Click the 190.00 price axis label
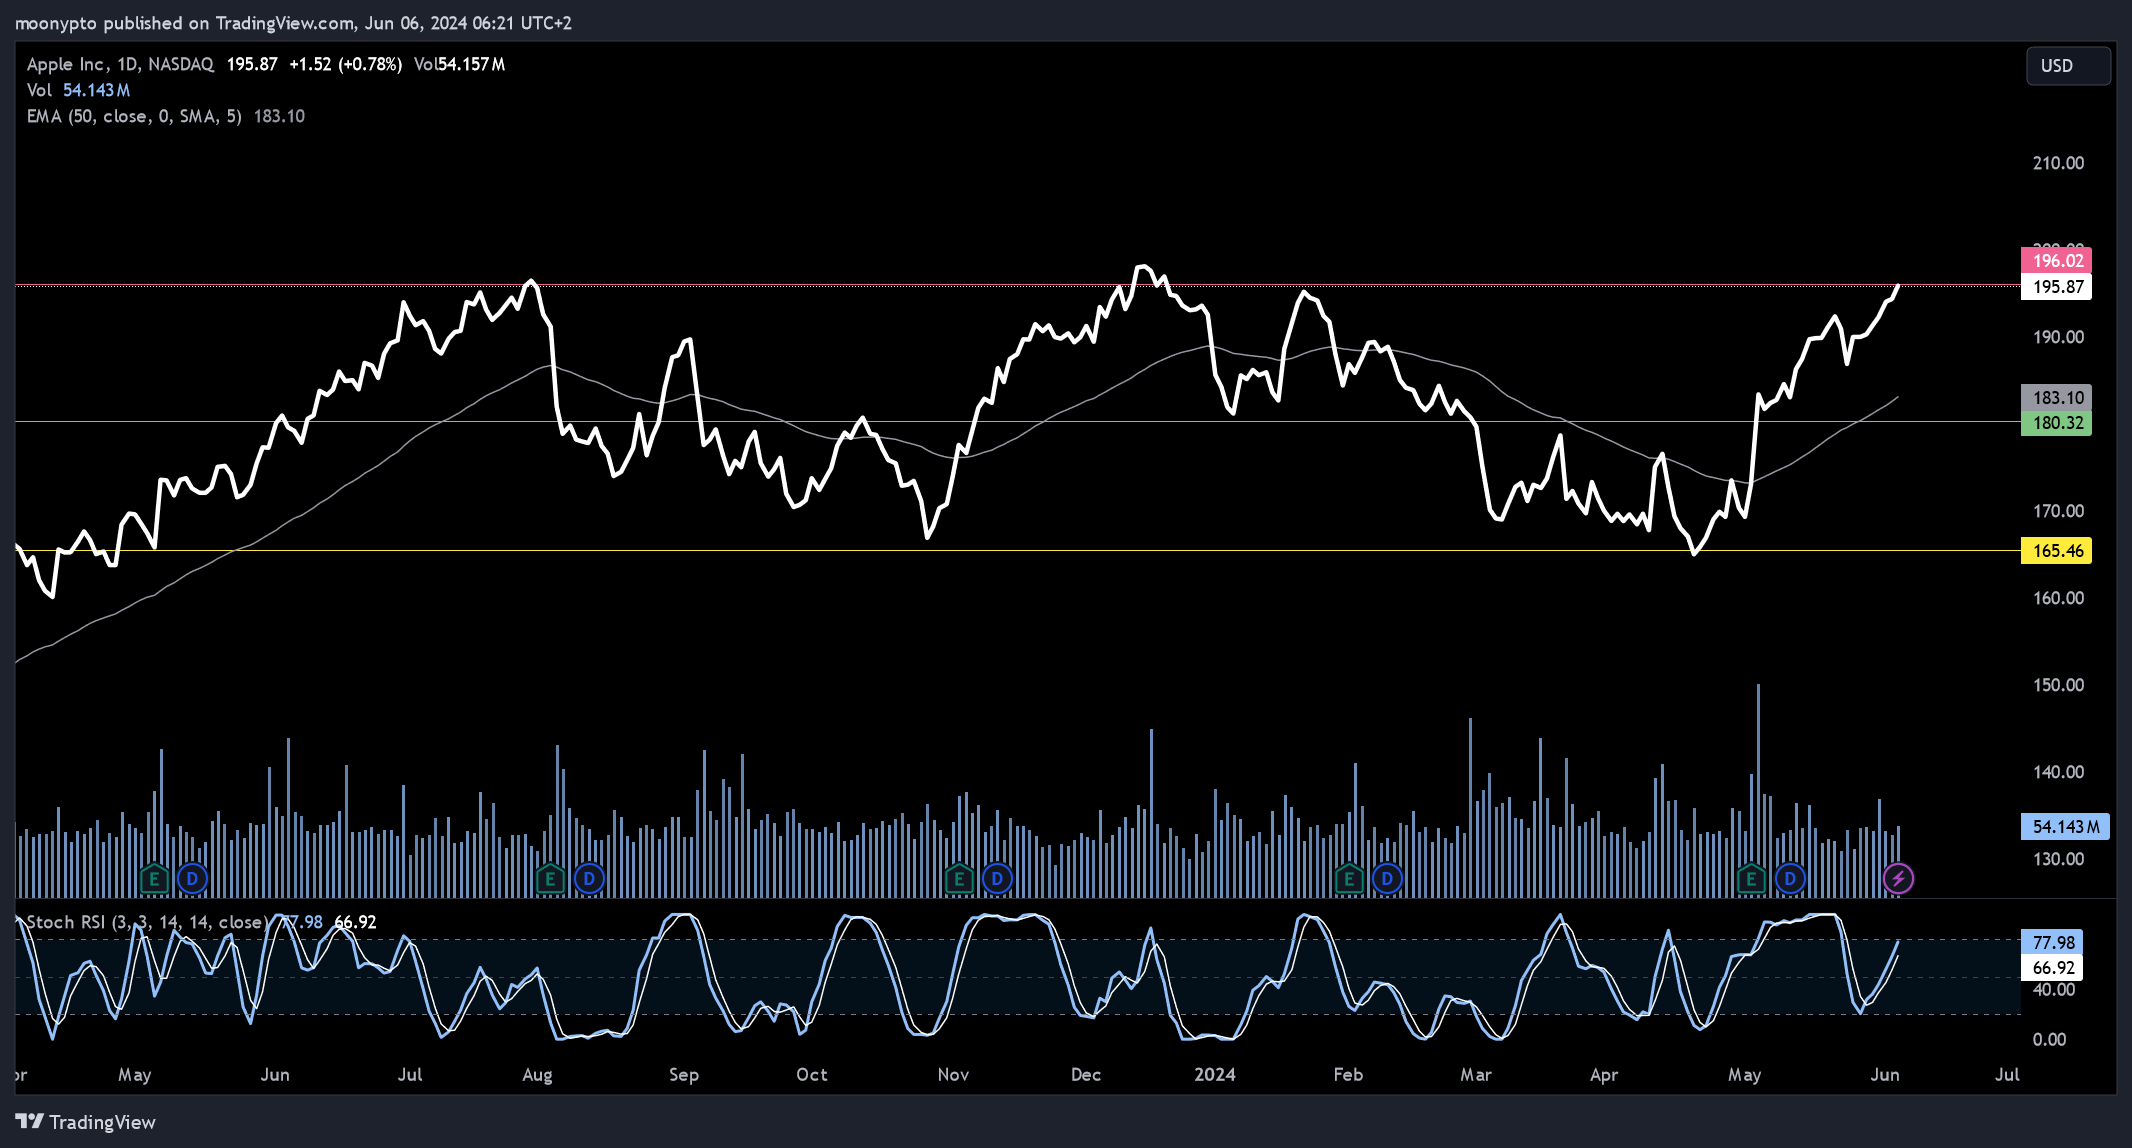The image size is (2132, 1148). point(2058,337)
